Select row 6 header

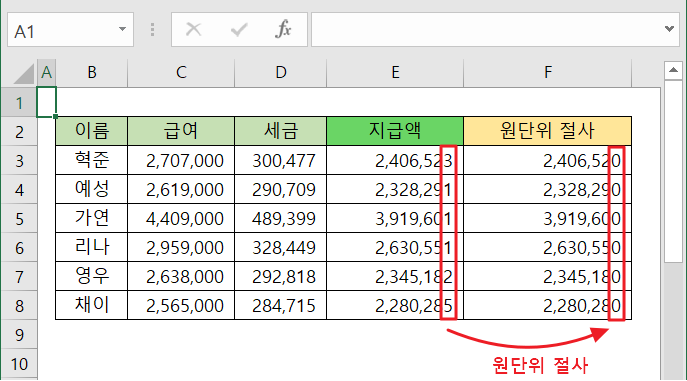[19, 247]
